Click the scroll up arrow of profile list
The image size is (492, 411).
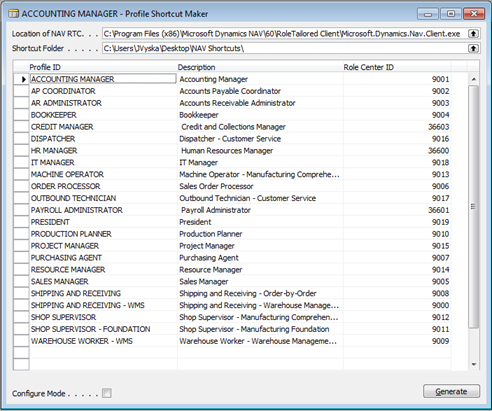pyautogui.click(x=474, y=79)
